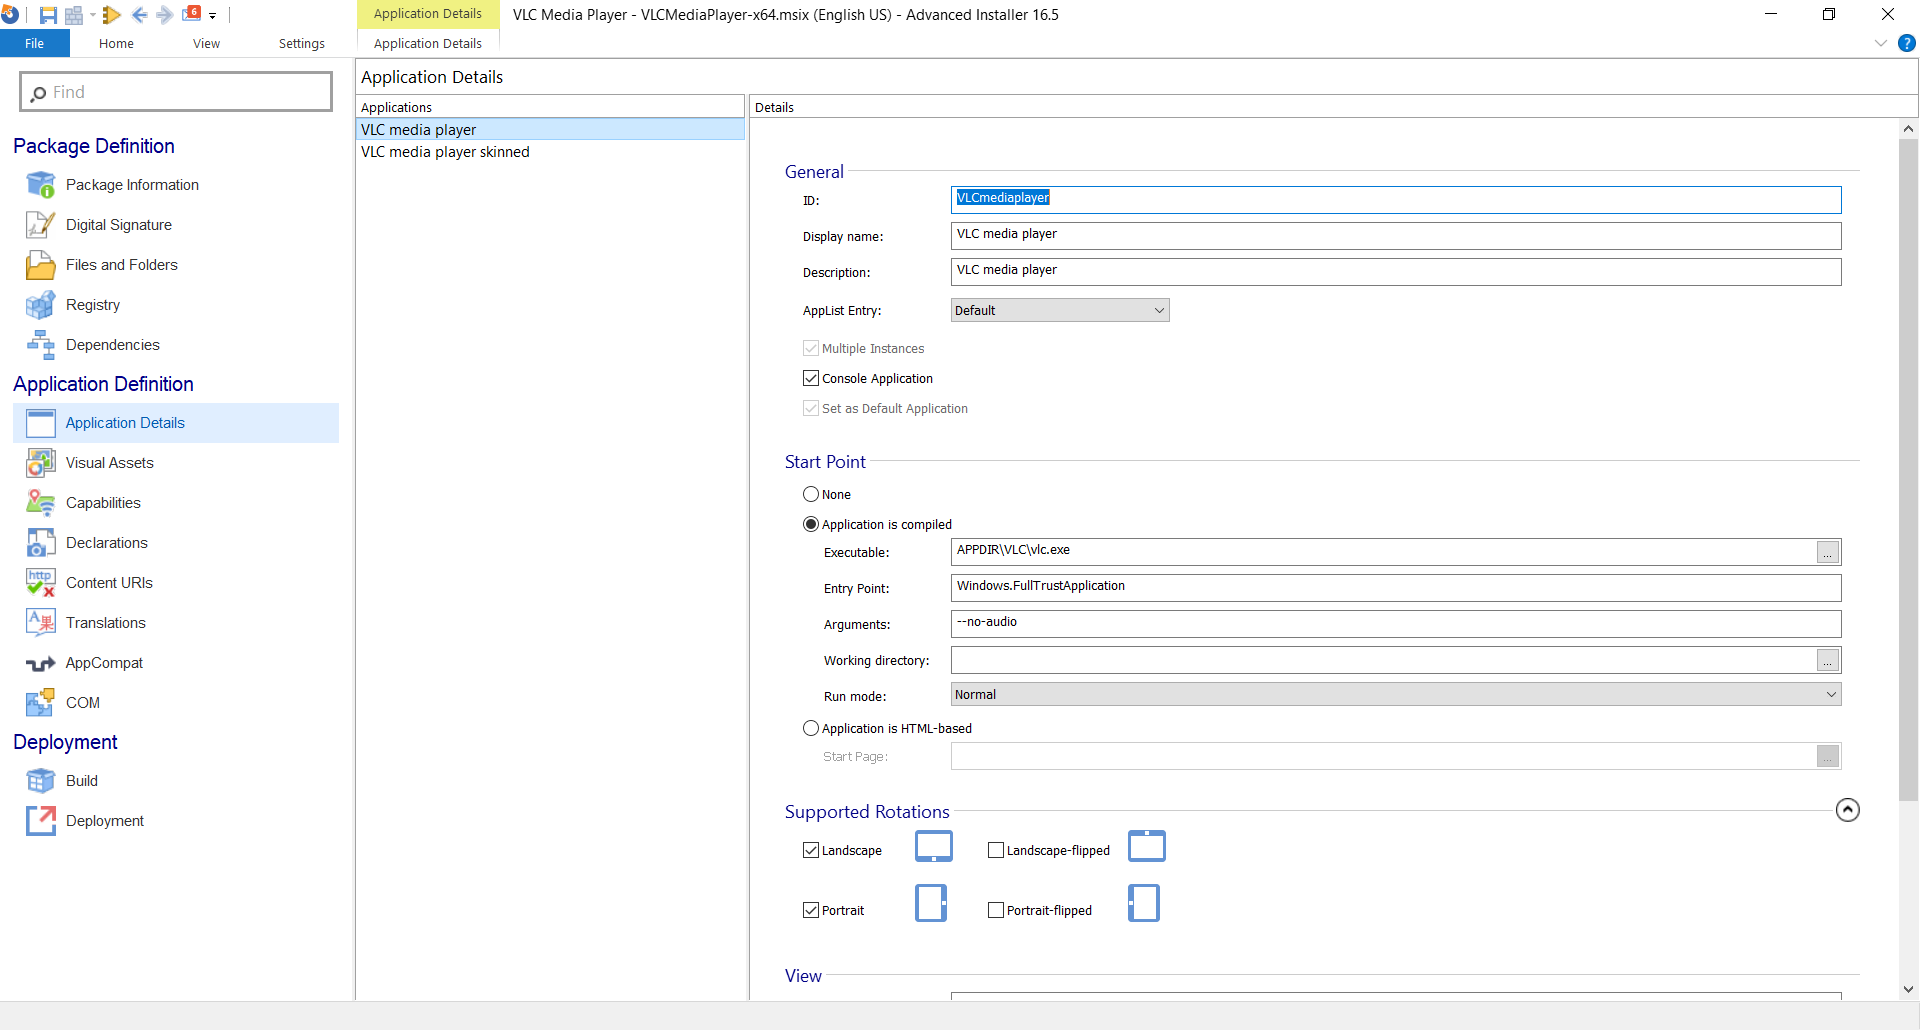Screen dimensions: 1920x1030
Task: Collapse the ribbon using the chevron
Action: (1881, 43)
